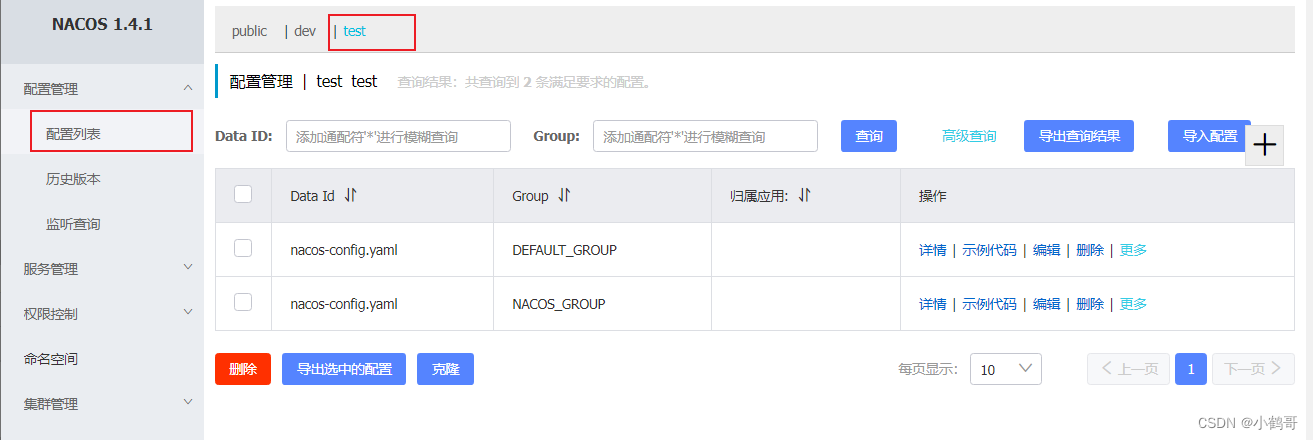
Task: Open 详情 for the NACOS_GROUP config
Action: [932, 304]
